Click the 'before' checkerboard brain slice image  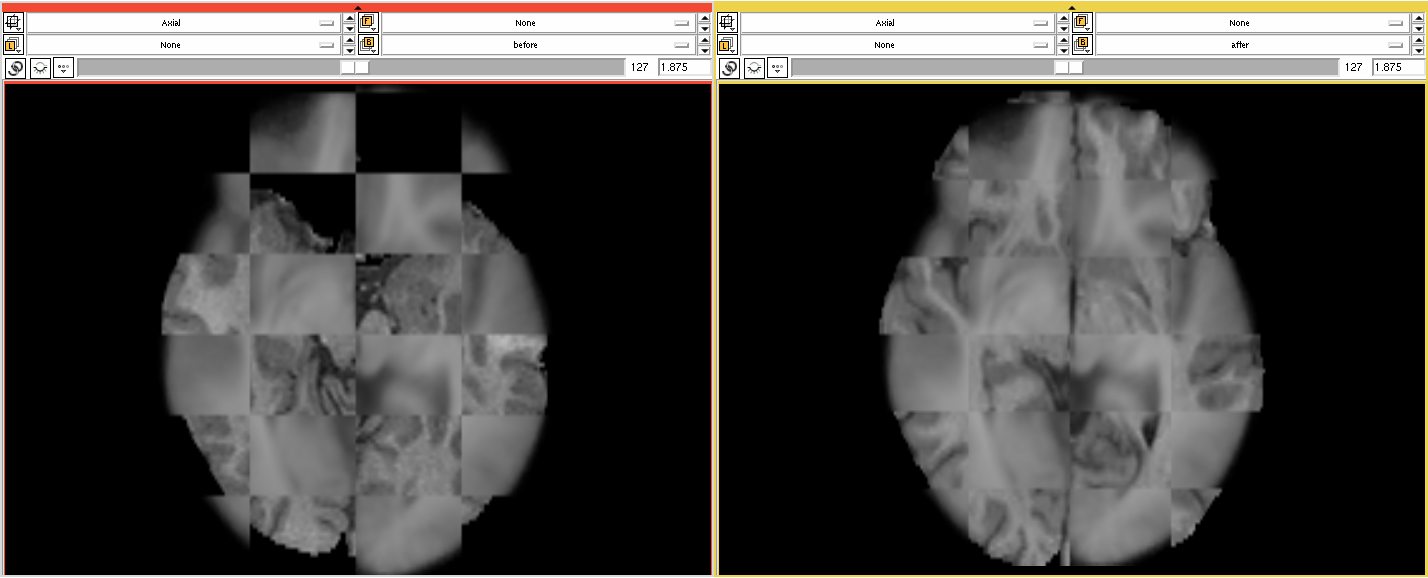point(357,330)
